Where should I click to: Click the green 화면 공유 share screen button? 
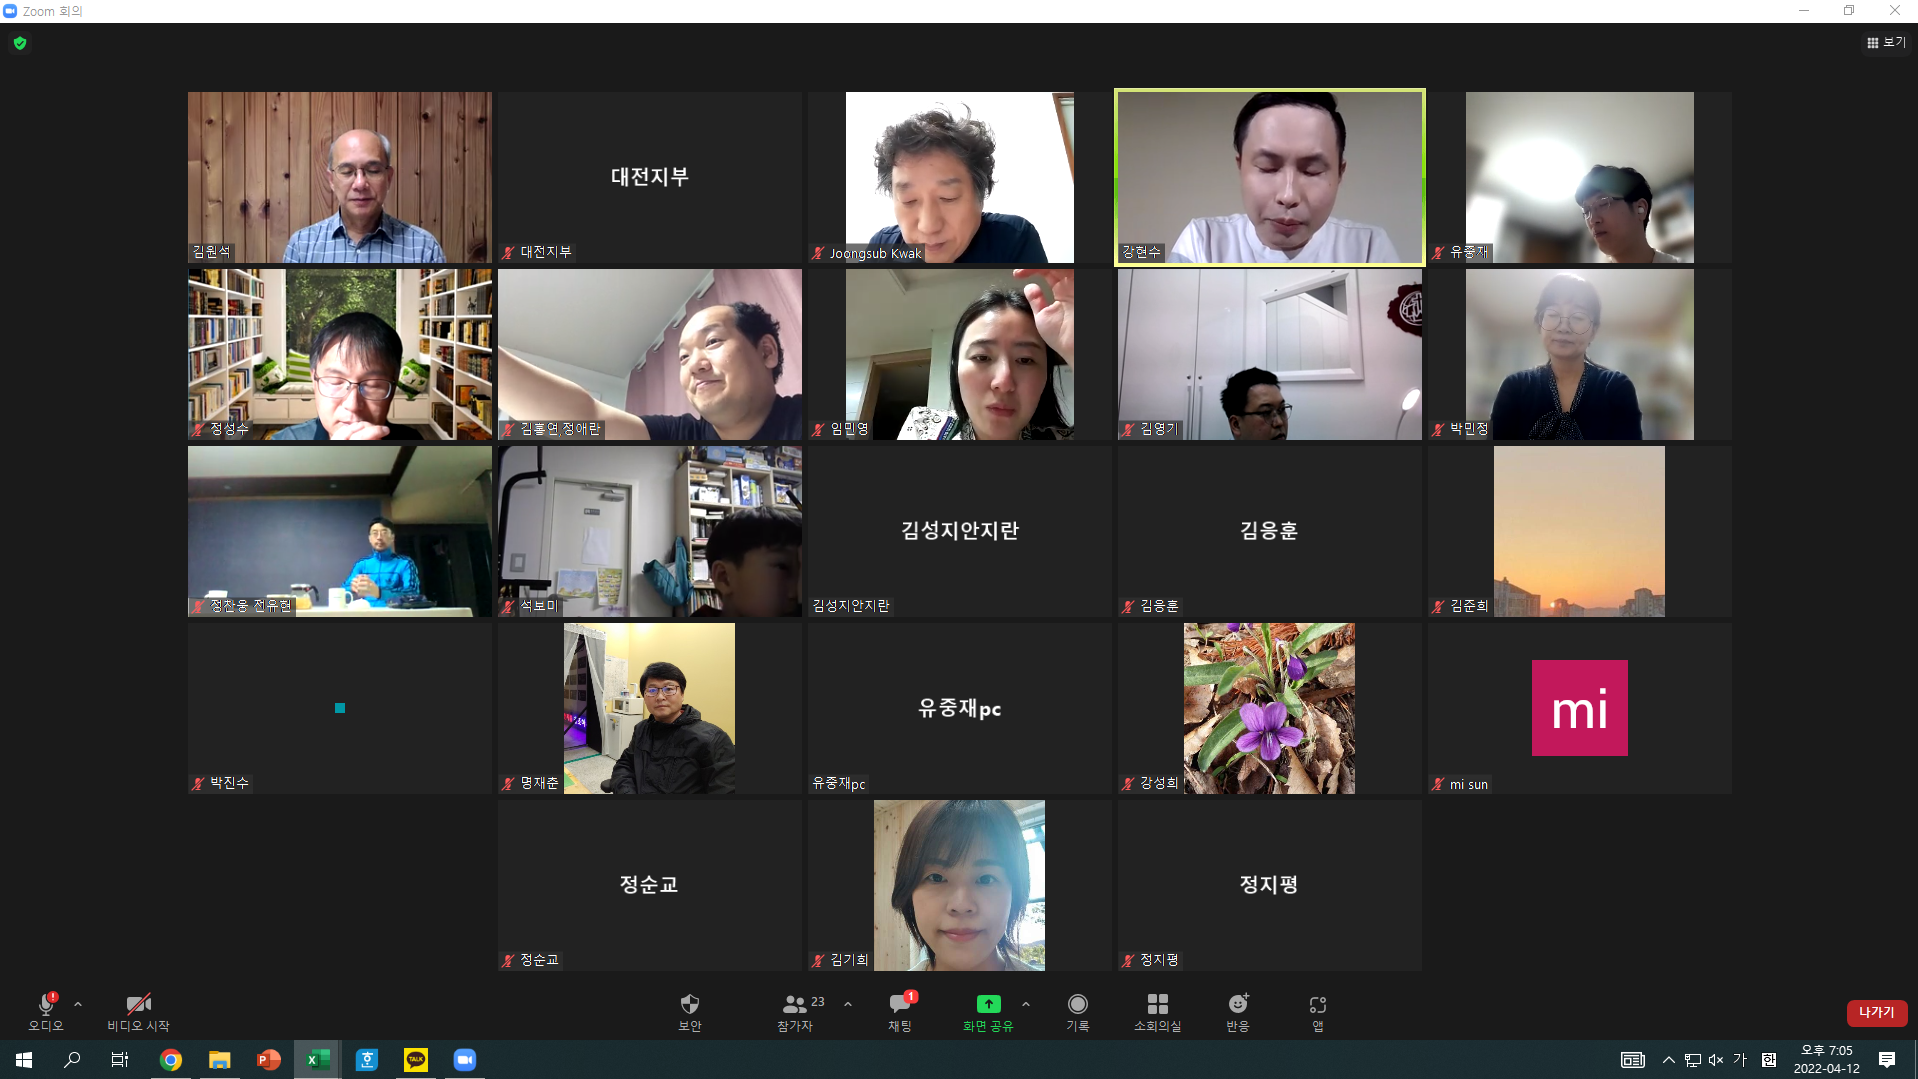click(988, 1011)
